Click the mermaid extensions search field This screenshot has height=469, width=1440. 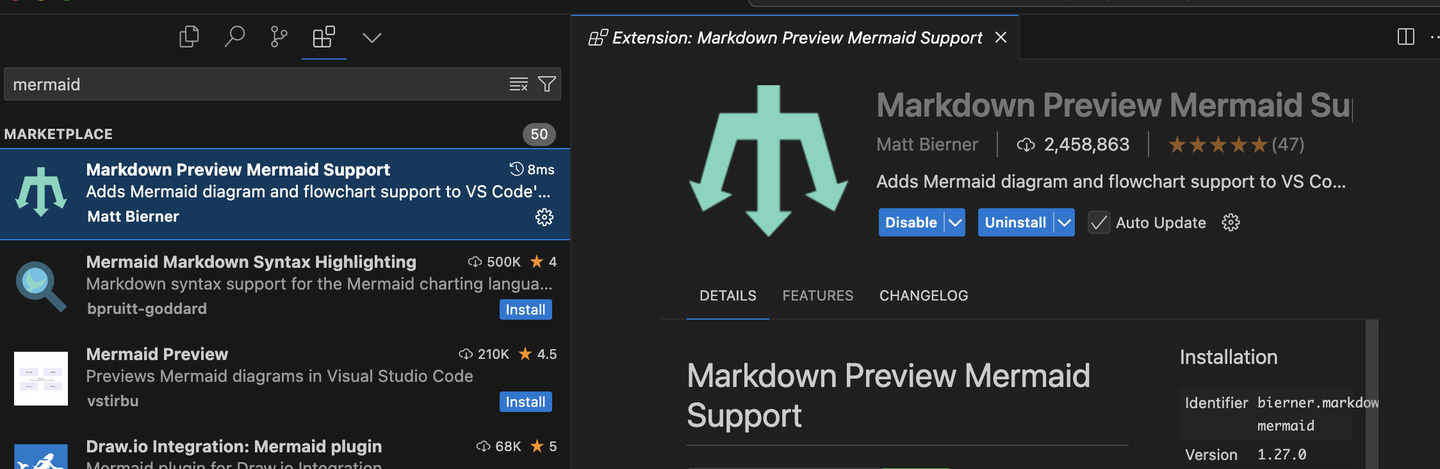coord(255,85)
